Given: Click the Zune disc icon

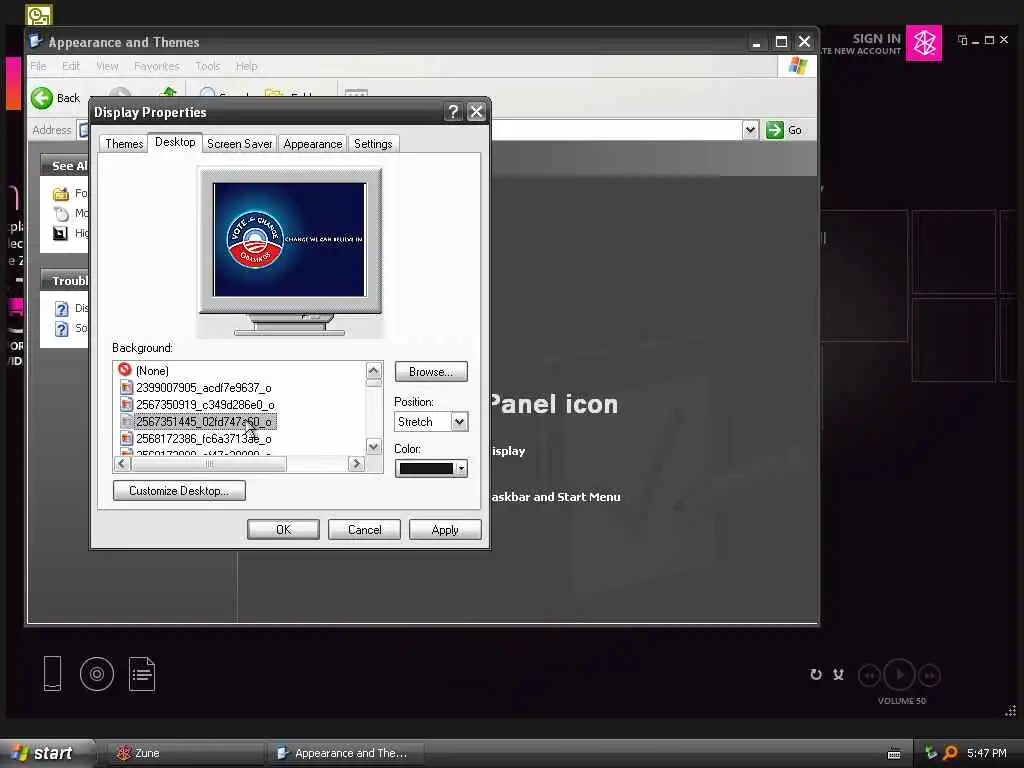Looking at the screenshot, I should pyautogui.click(x=97, y=674).
